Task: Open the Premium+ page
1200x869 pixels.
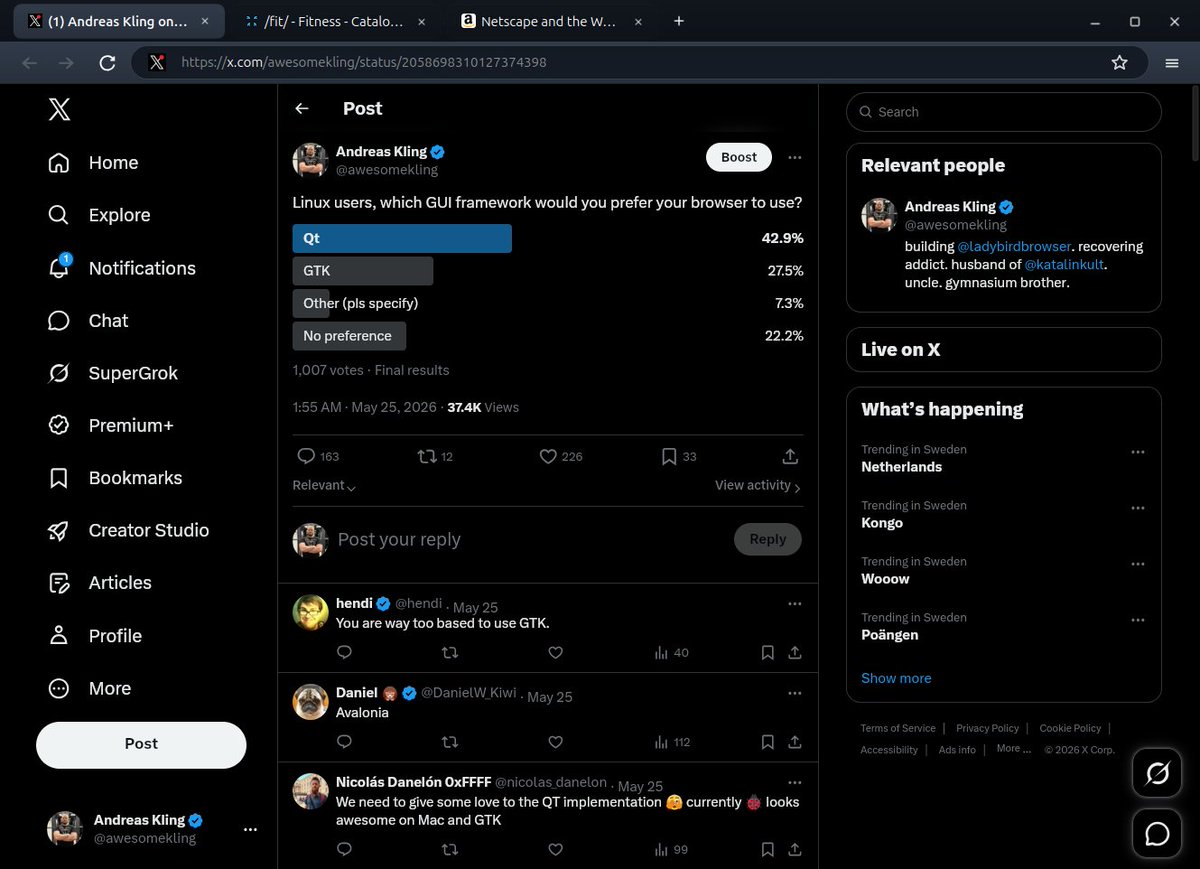Action: pyautogui.click(x=111, y=426)
